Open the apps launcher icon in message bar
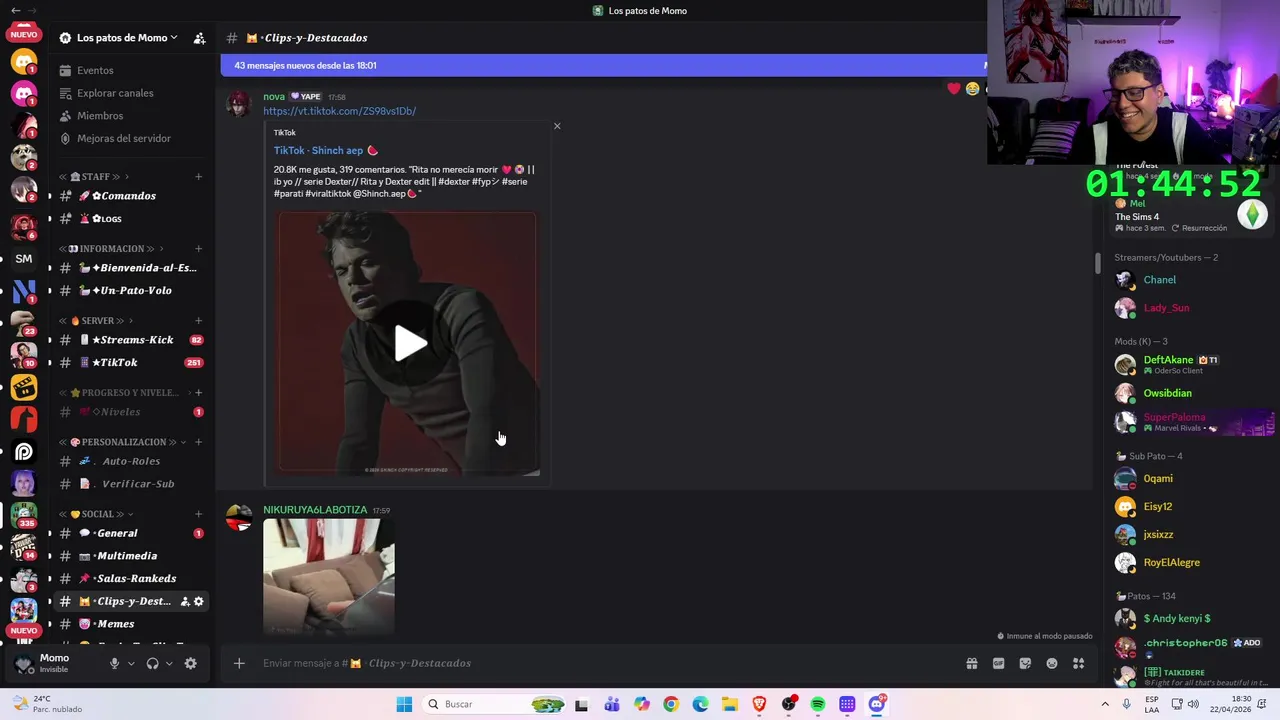 point(1078,663)
